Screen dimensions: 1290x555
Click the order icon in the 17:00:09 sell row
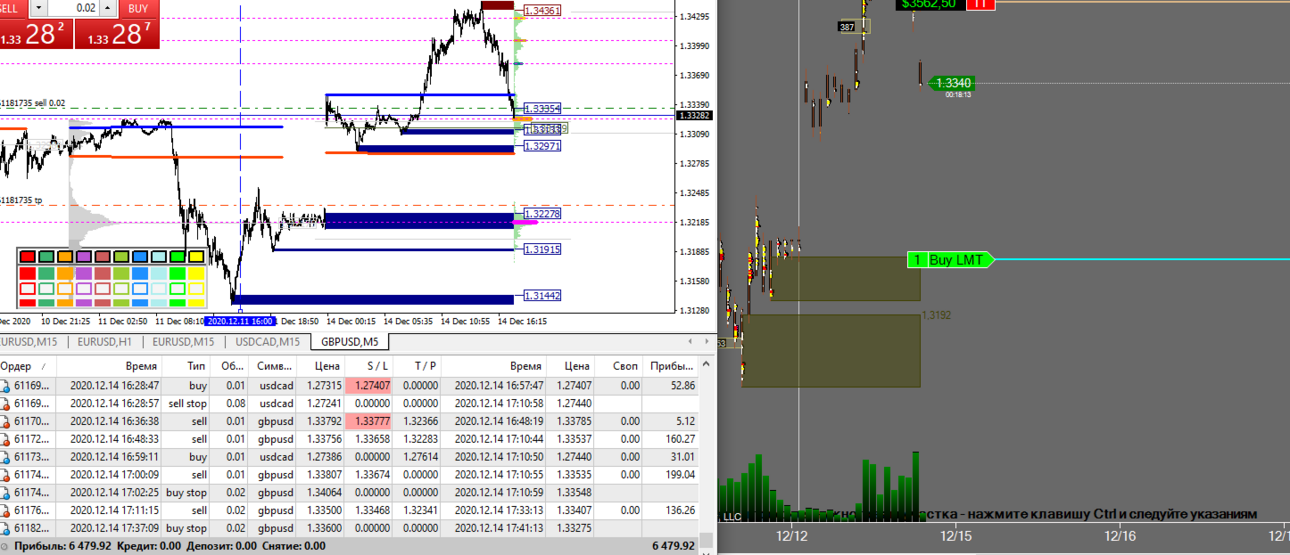point(5,475)
